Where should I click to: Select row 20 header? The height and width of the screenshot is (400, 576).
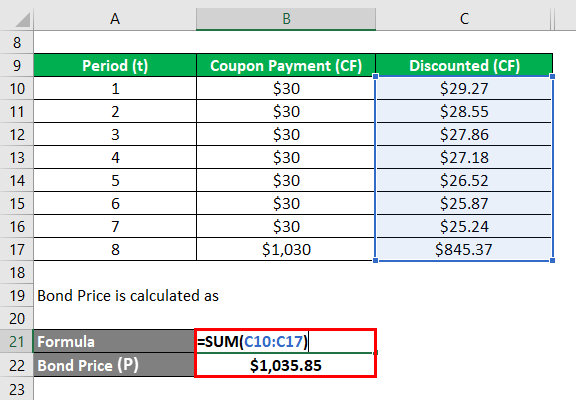[x=17, y=318]
